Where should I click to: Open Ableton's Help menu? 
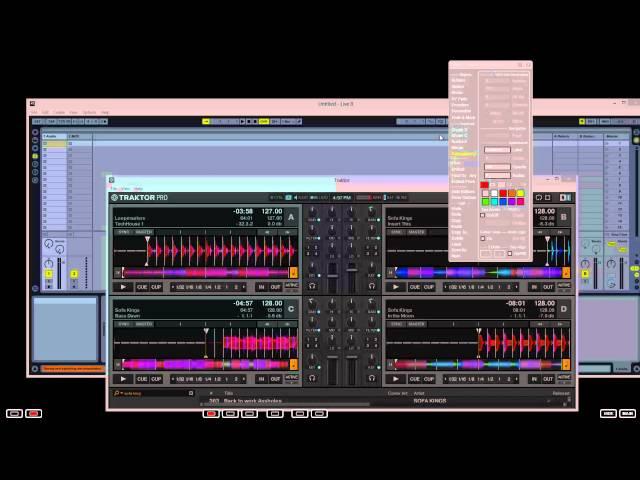tap(105, 112)
